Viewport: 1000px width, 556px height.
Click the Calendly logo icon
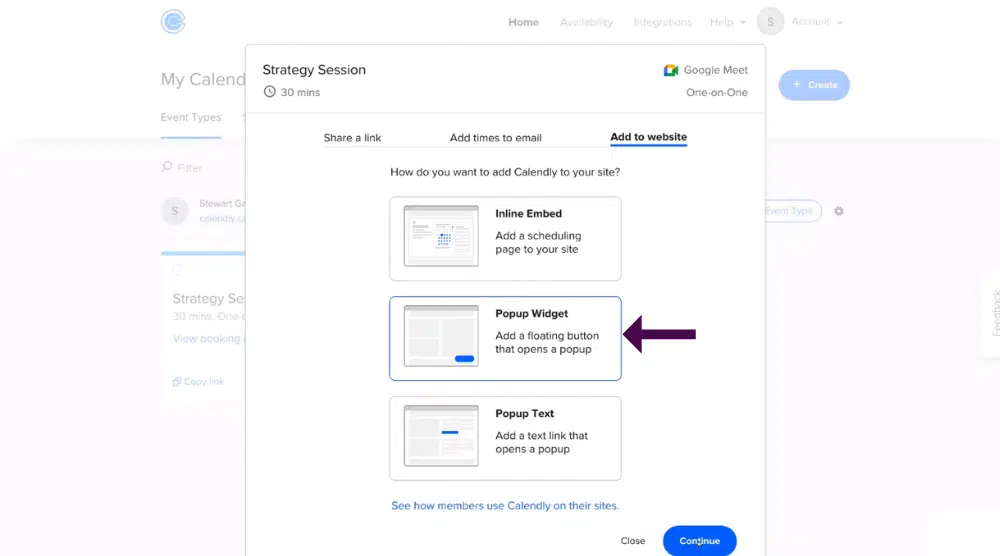coord(173,22)
